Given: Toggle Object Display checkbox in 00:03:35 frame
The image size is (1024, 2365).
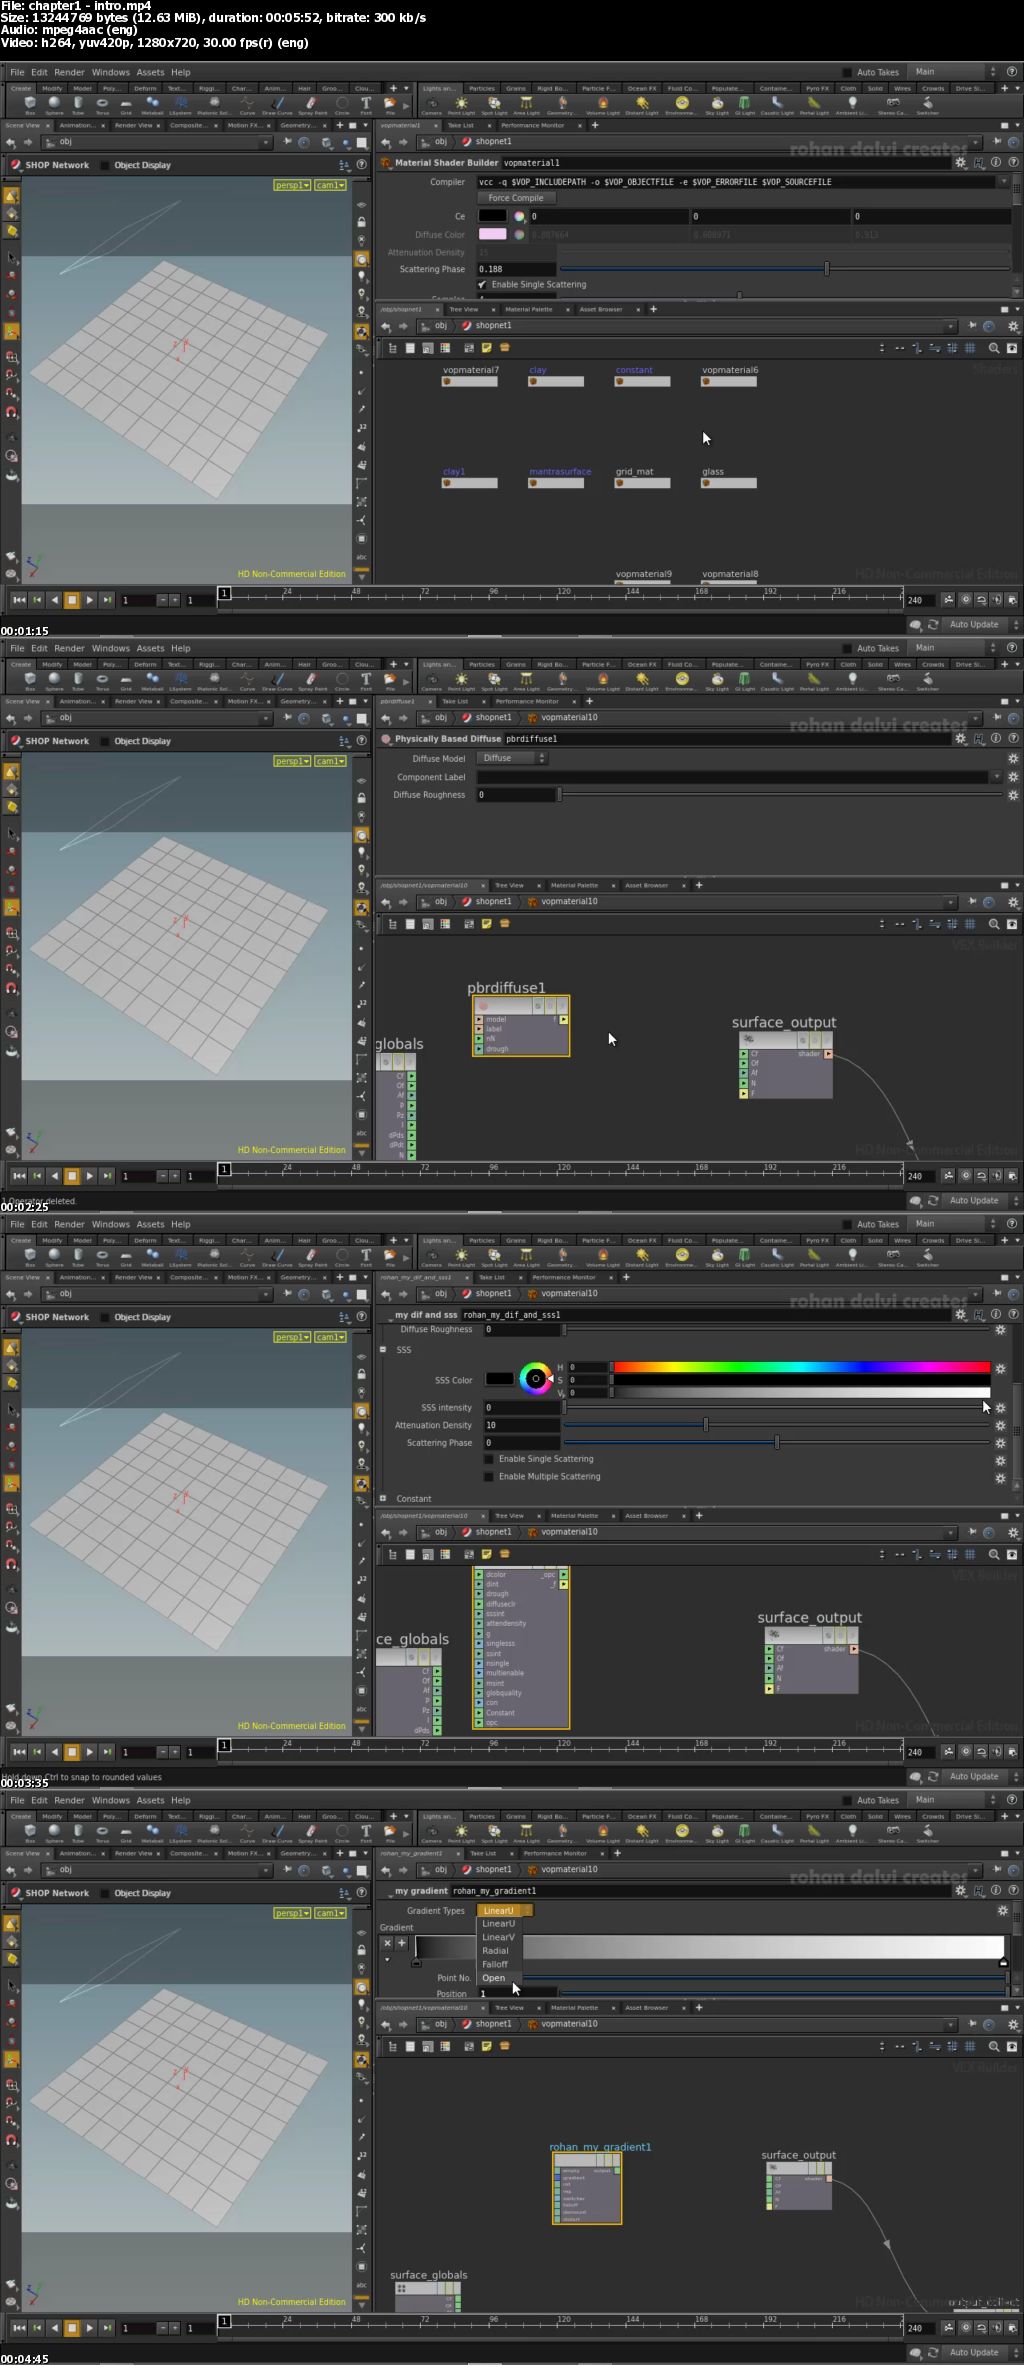Looking at the screenshot, I should (105, 1317).
